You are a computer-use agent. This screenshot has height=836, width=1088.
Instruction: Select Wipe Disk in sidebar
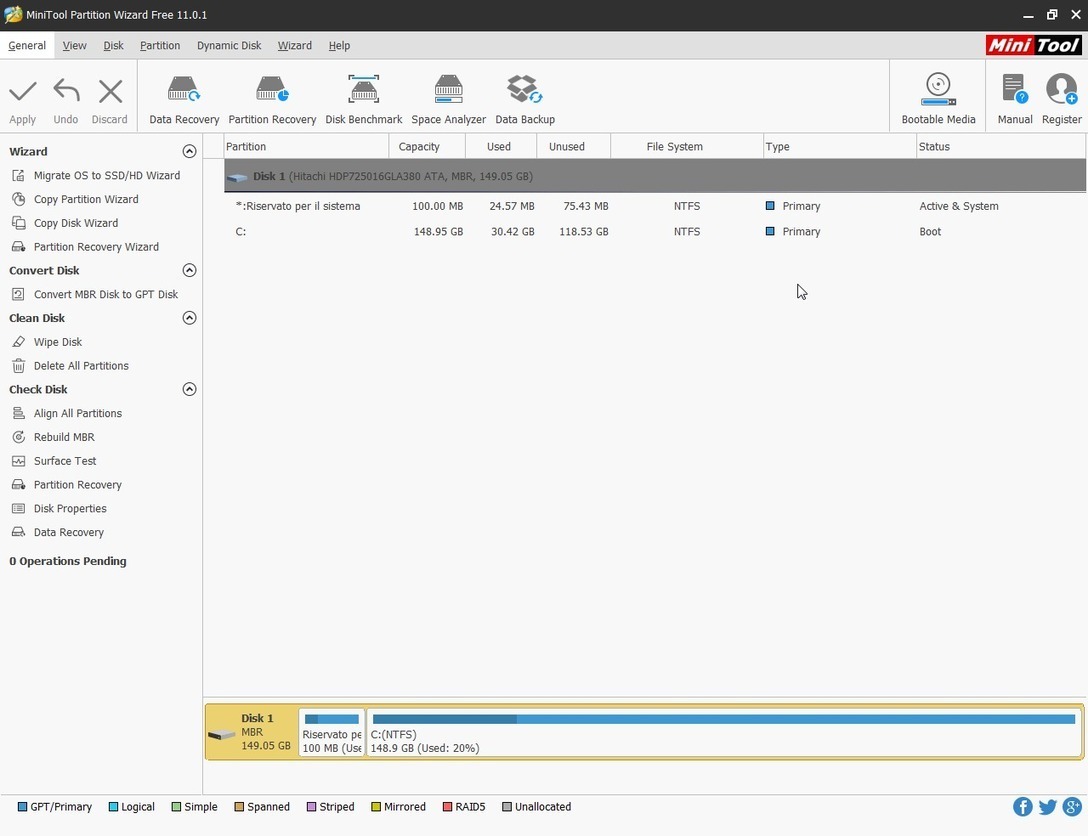tap(47, 342)
